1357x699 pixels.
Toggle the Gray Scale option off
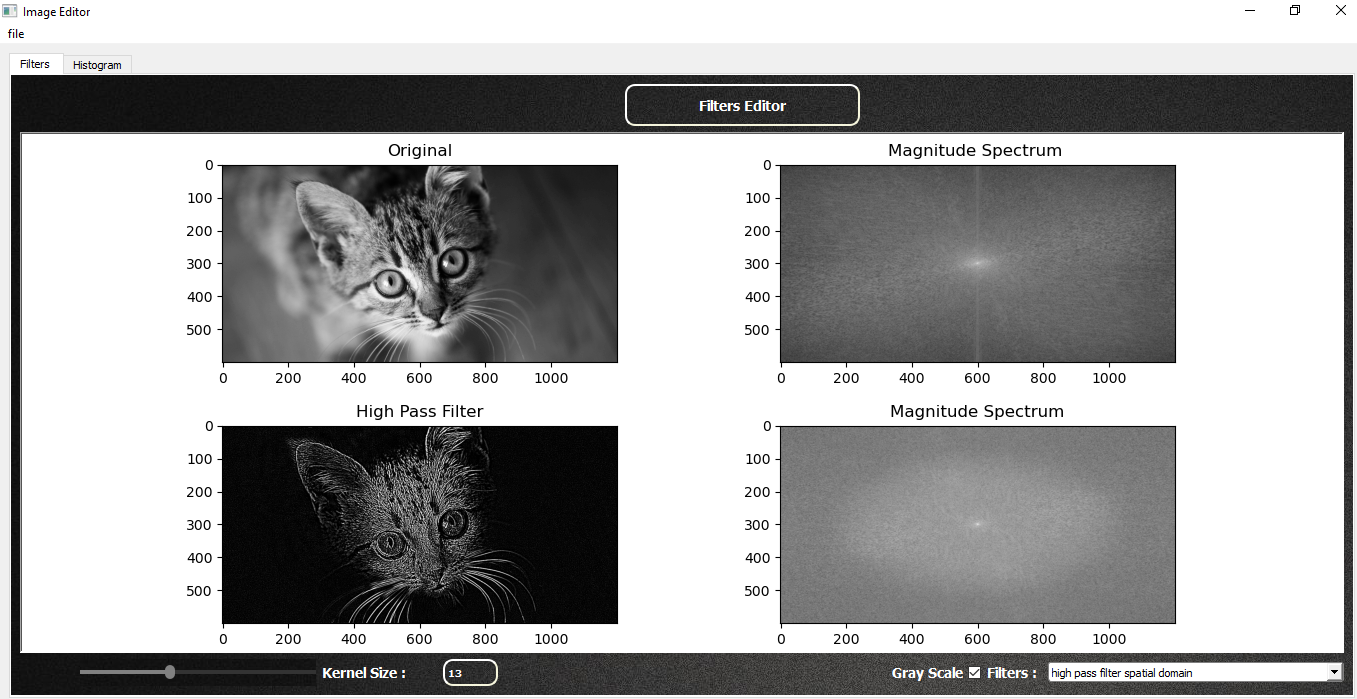(x=973, y=672)
